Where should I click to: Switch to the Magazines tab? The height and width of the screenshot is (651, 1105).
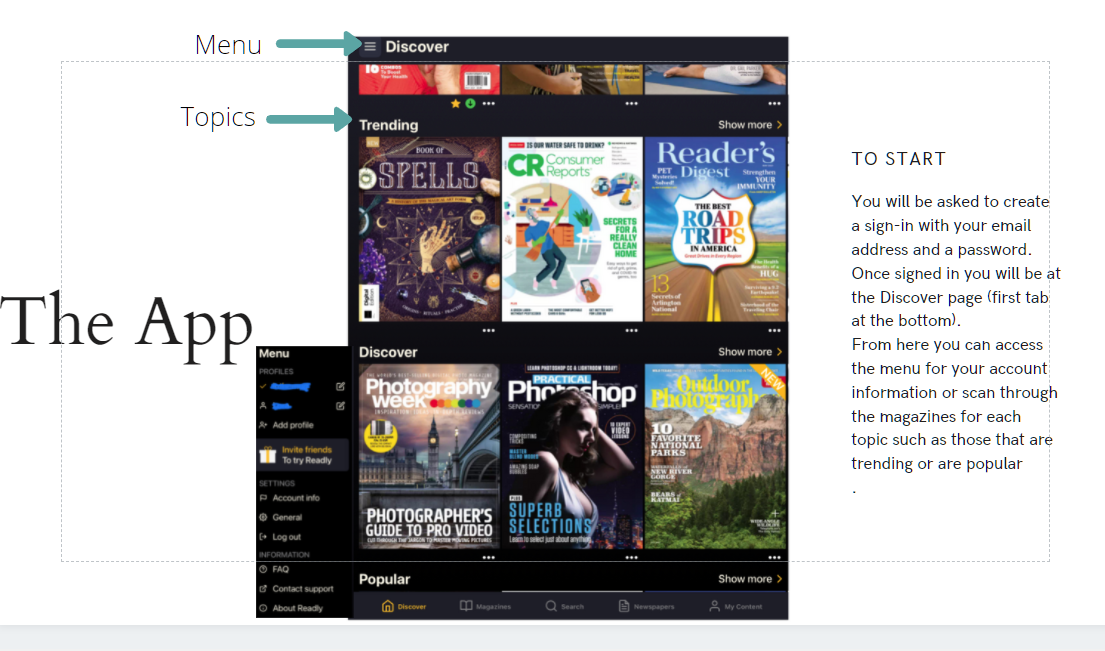[486, 607]
